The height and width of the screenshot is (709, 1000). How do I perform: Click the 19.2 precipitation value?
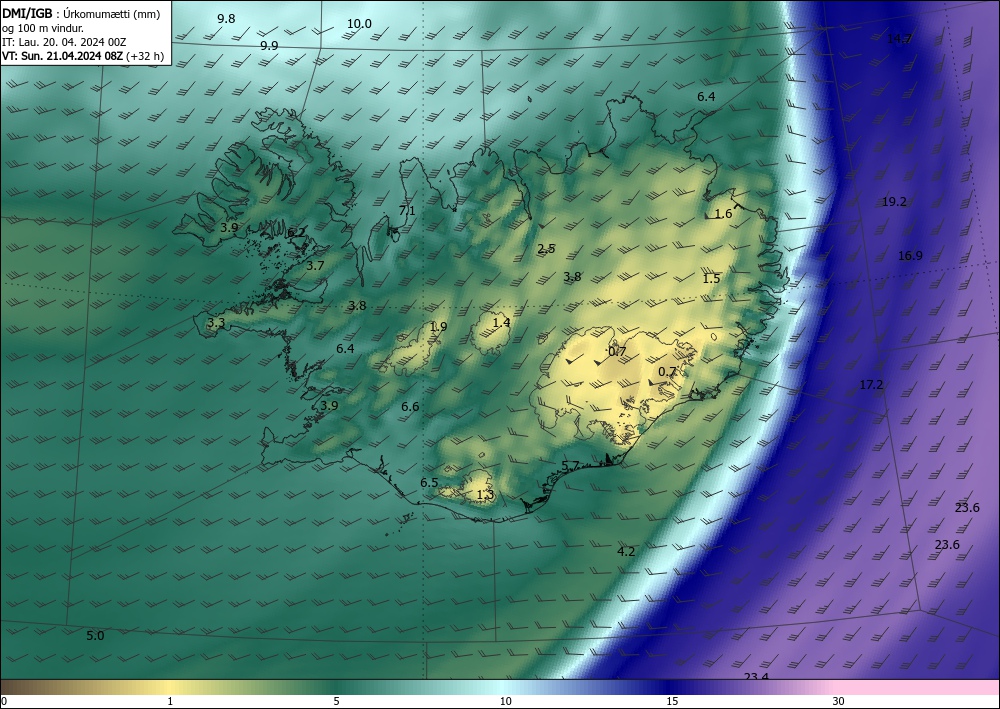coord(894,202)
